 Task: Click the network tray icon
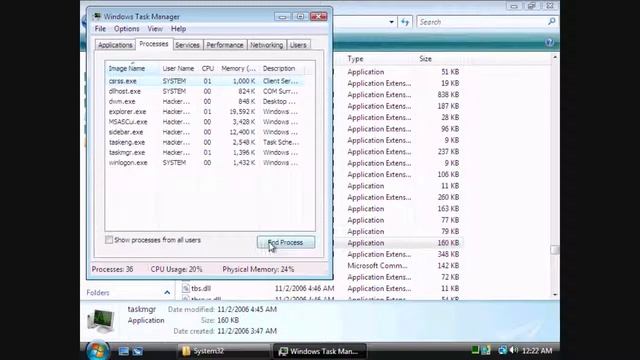(502, 350)
